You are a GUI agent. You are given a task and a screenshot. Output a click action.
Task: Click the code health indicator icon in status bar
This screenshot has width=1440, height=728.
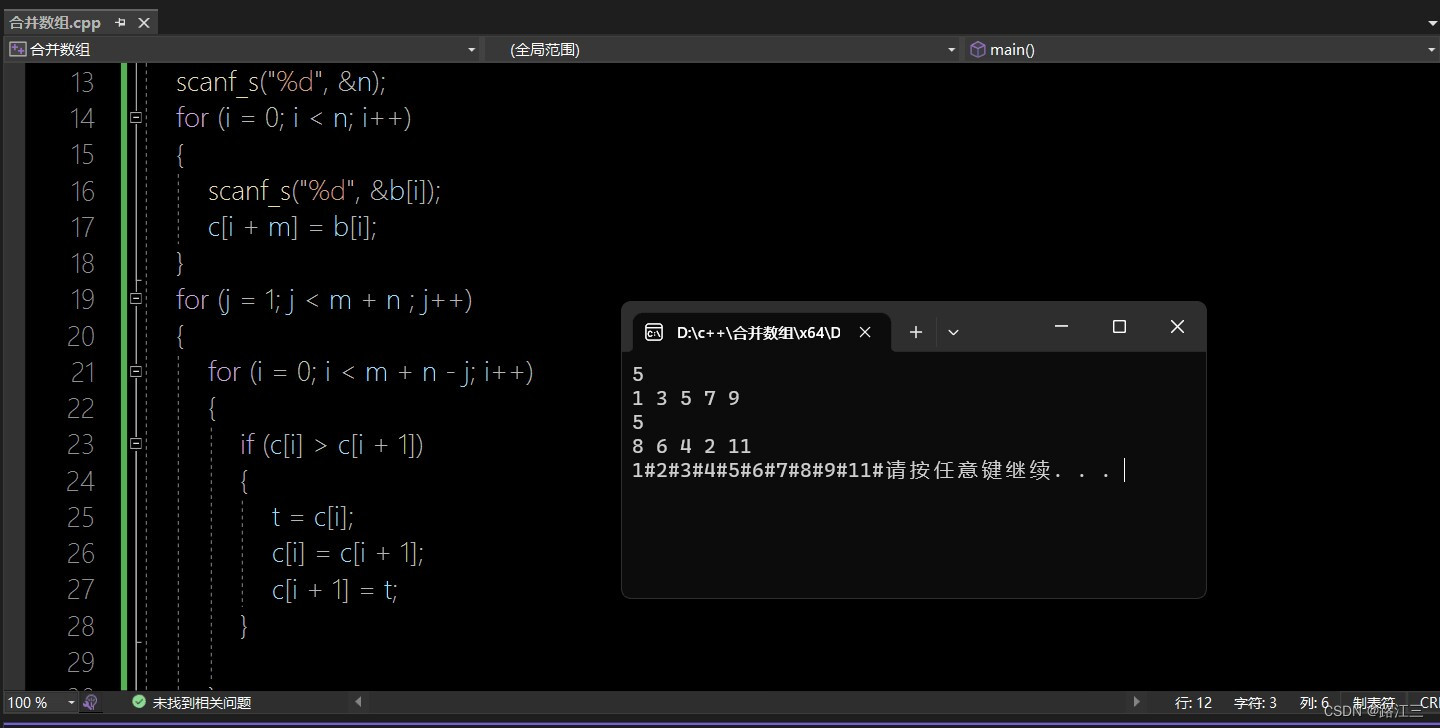click(90, 703)
